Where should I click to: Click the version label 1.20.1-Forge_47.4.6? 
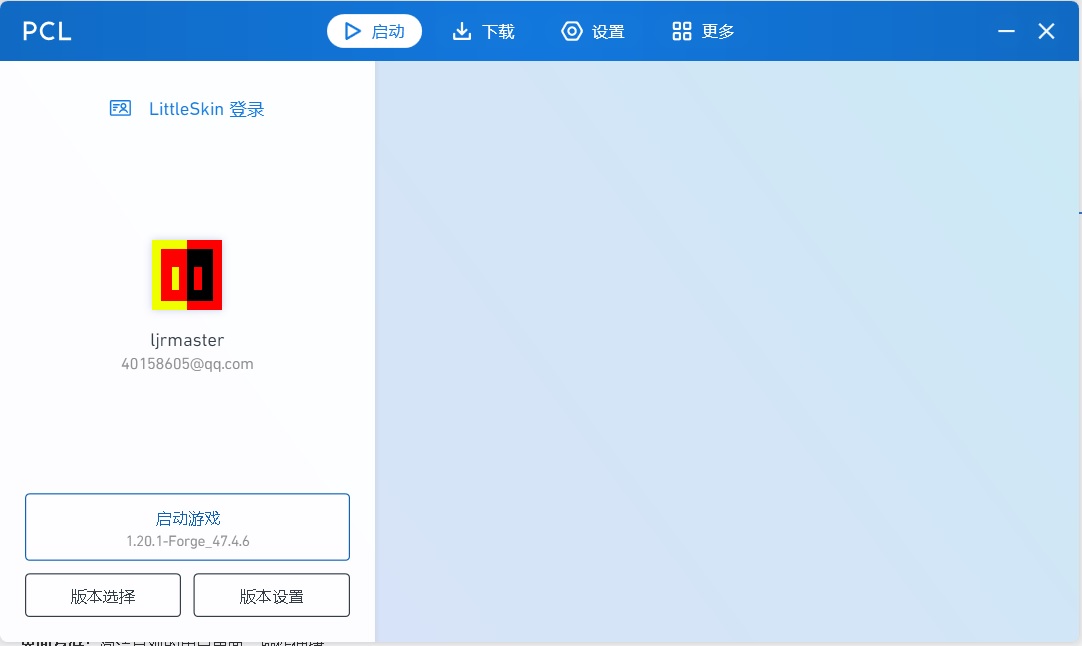(x=187, y=542)
